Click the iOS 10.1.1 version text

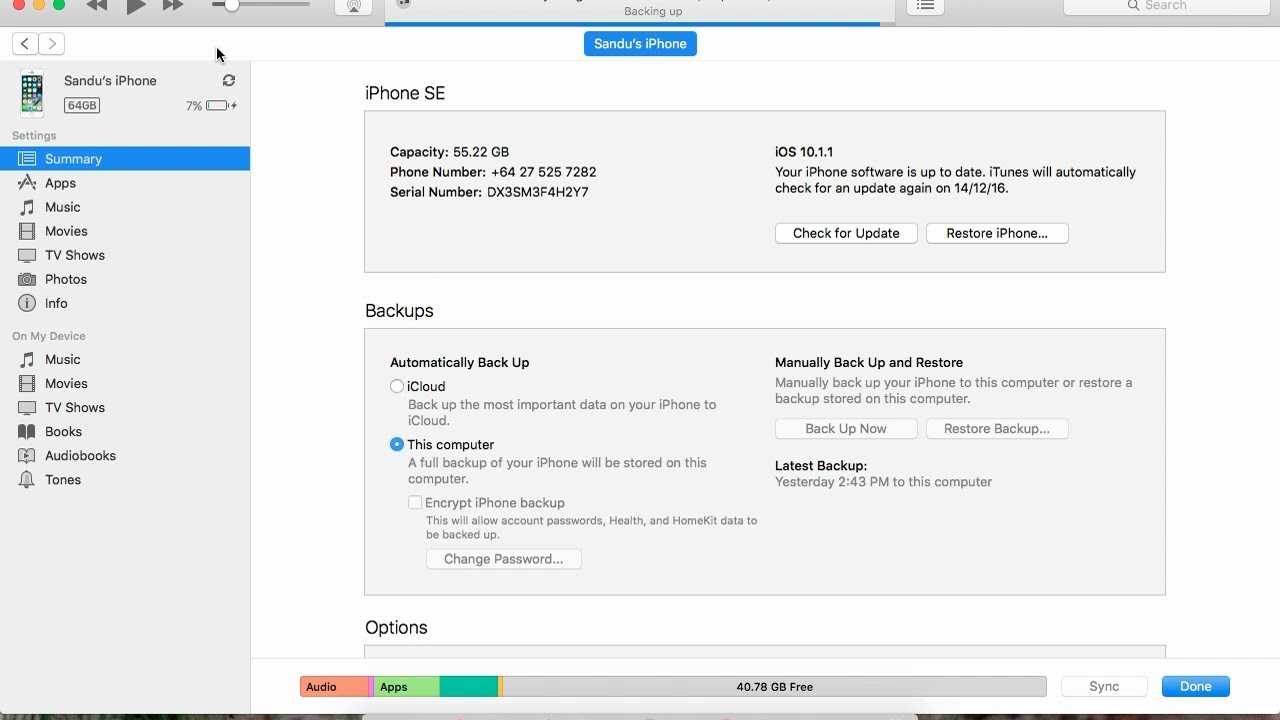point(804,152)
